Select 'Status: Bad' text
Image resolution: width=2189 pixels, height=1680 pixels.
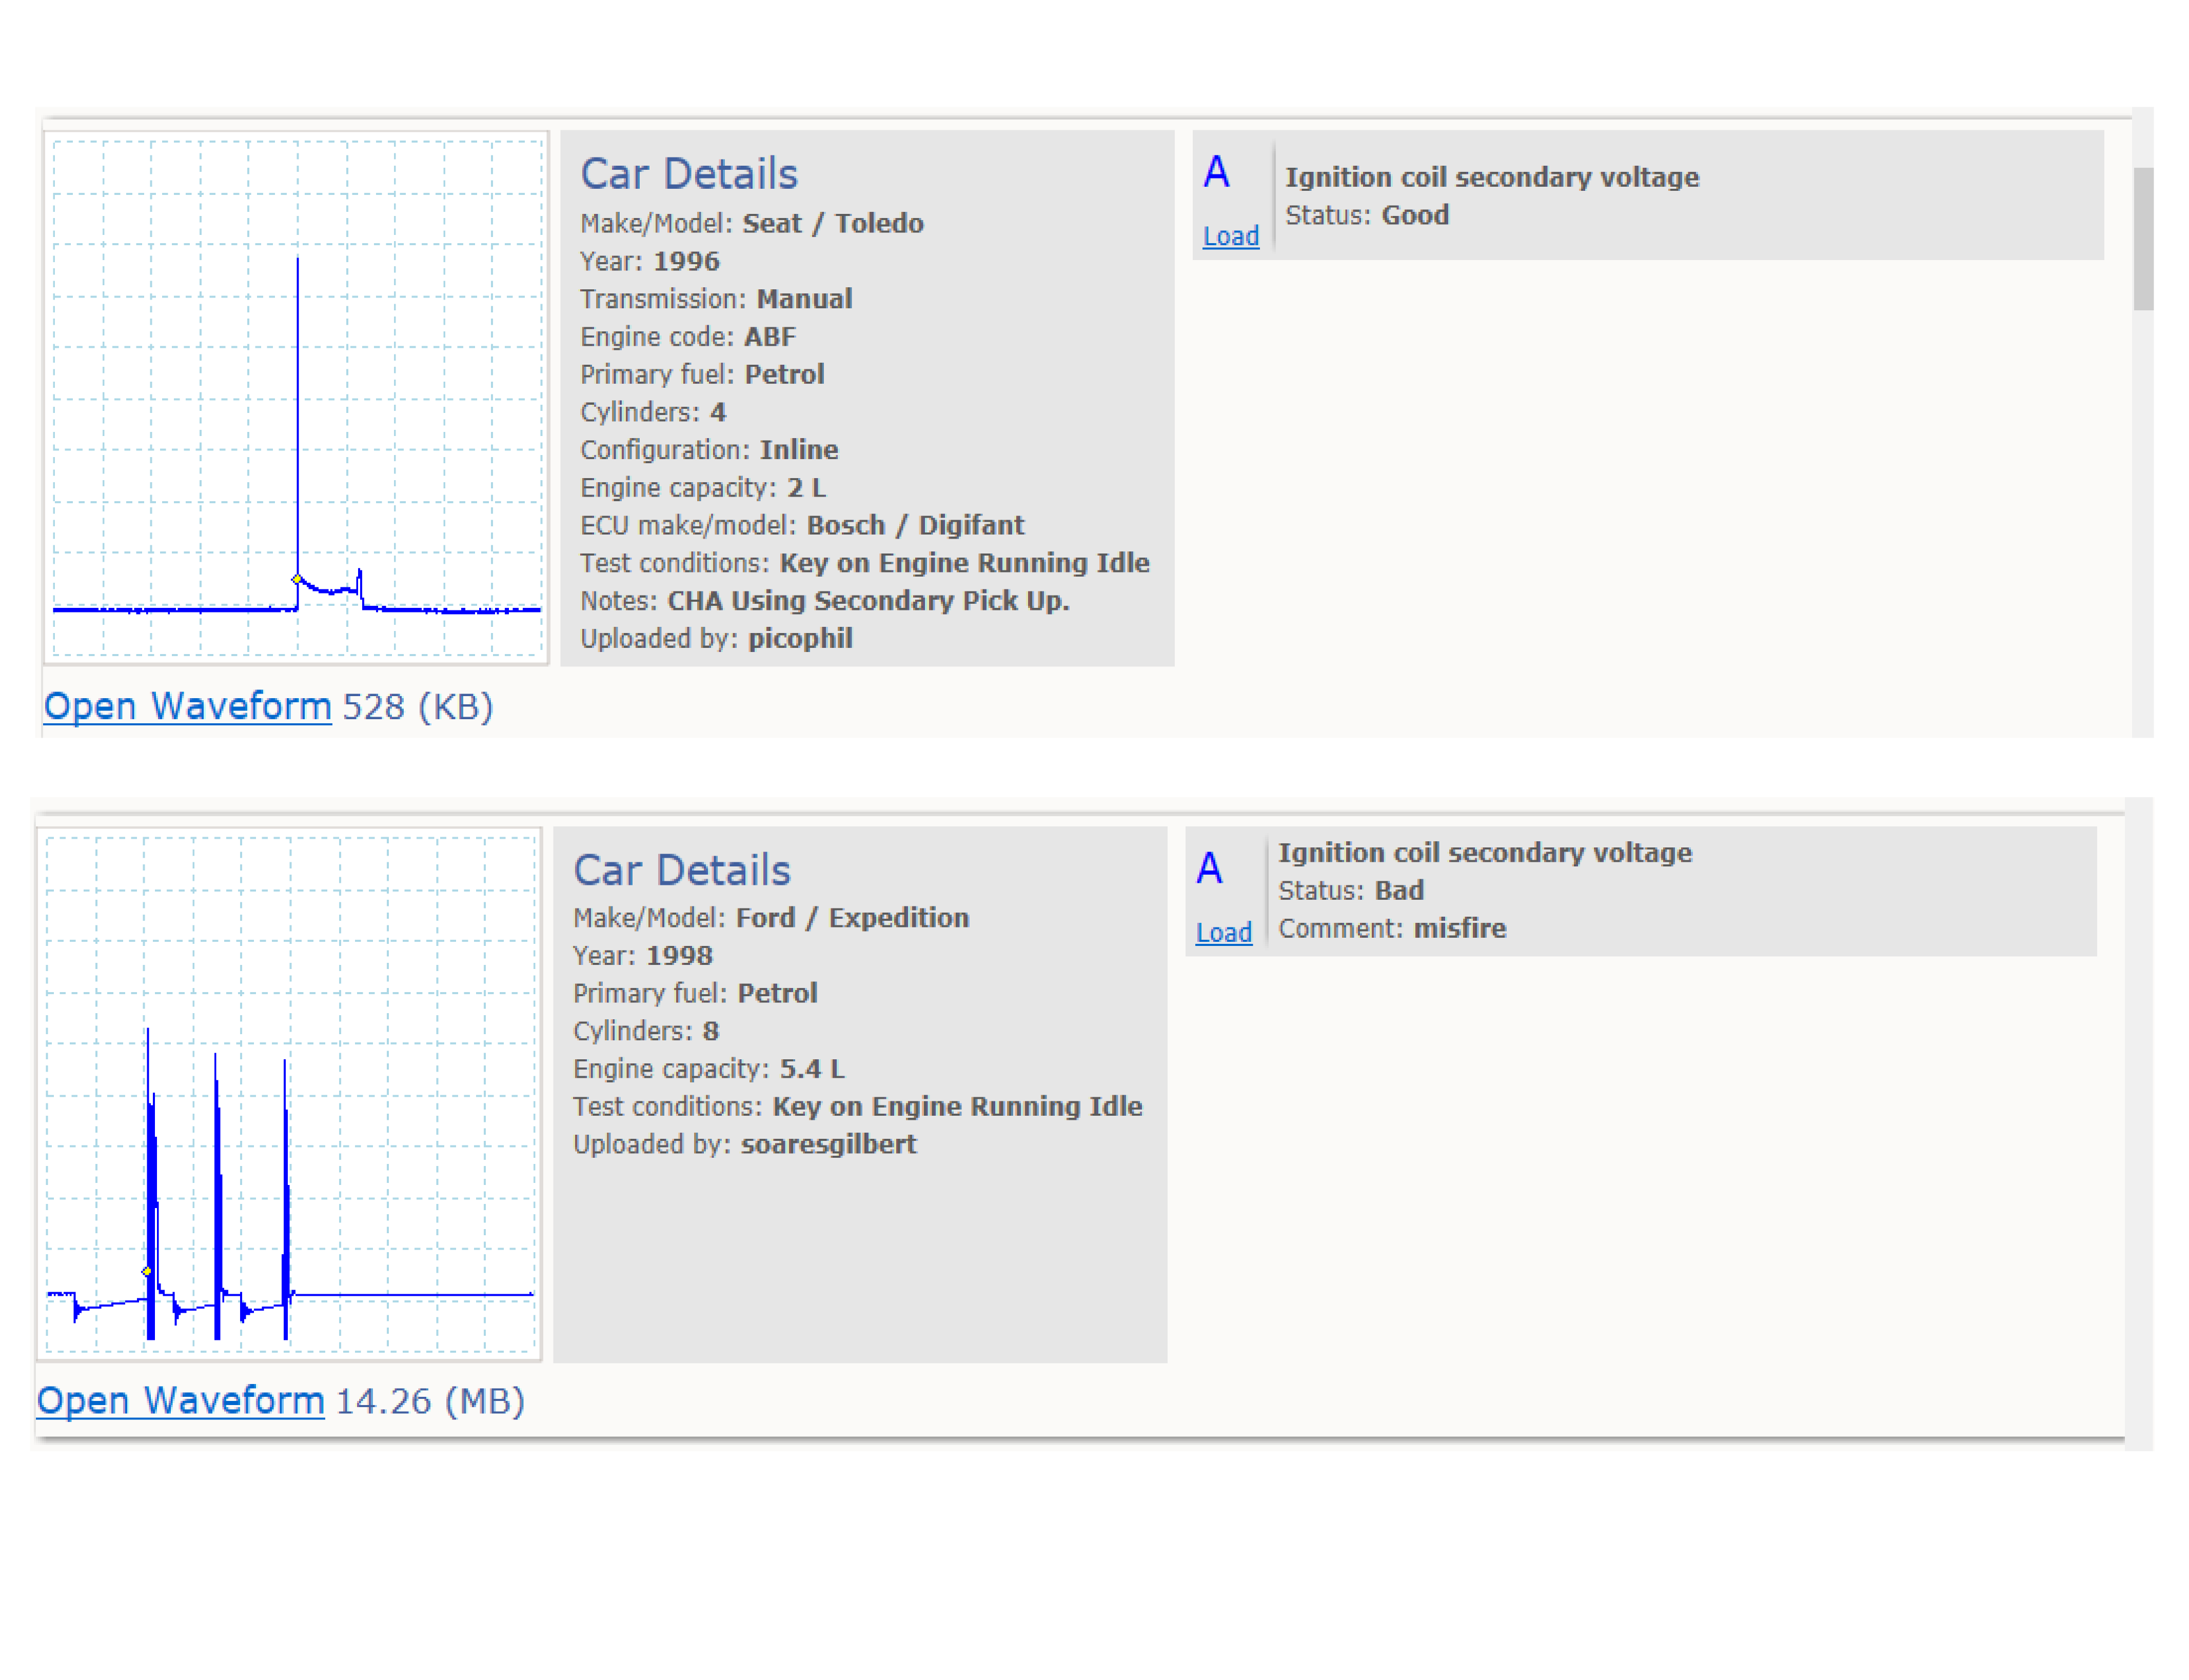[1350, 890]
